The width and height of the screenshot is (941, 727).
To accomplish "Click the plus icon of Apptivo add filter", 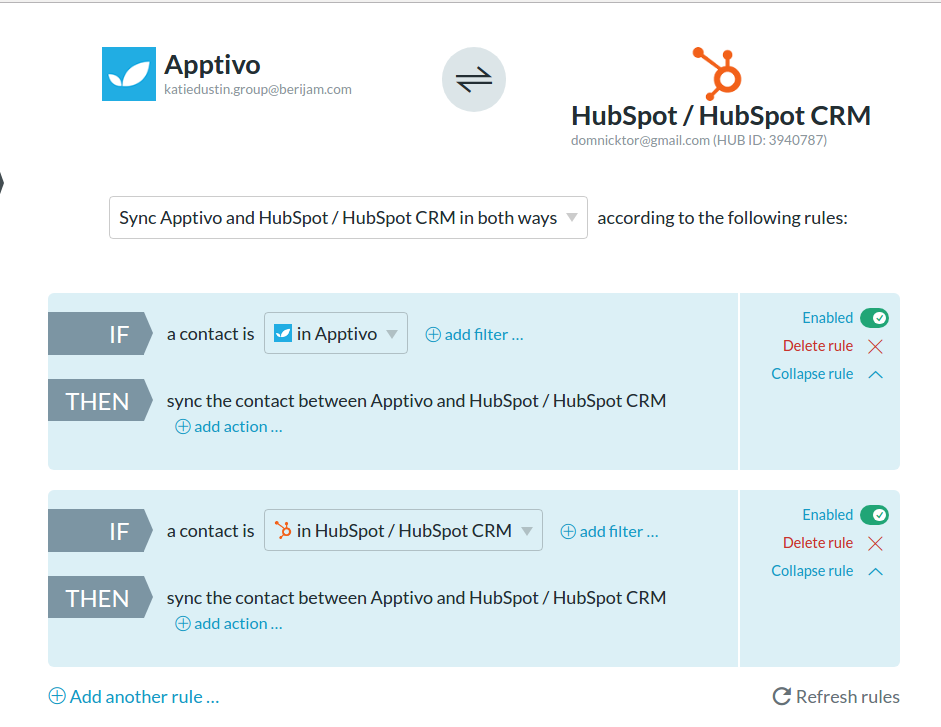I will [433, 334].
